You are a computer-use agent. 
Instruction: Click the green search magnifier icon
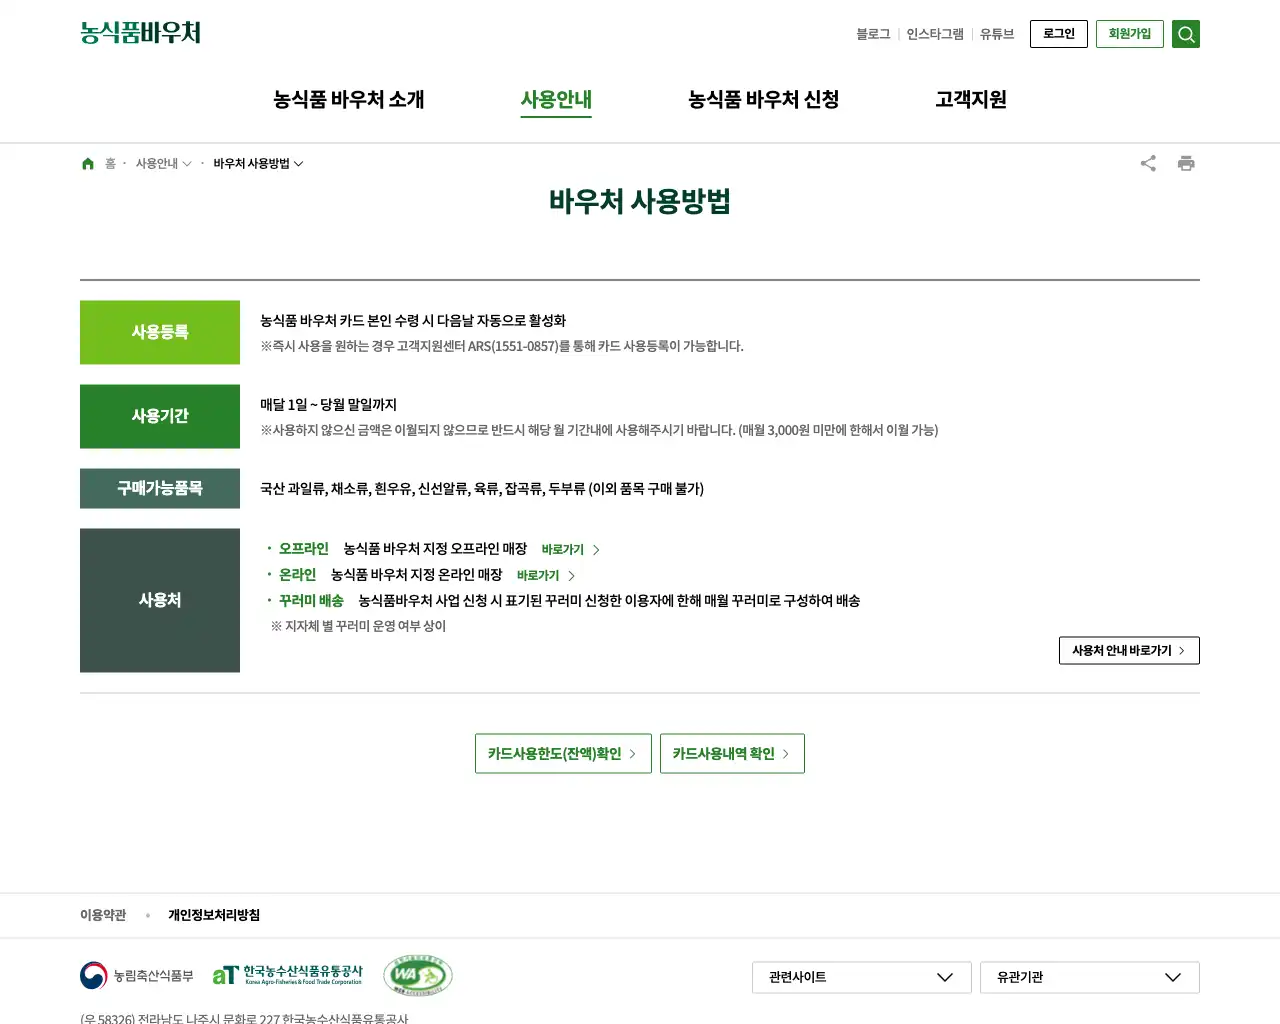(1185, 34)
